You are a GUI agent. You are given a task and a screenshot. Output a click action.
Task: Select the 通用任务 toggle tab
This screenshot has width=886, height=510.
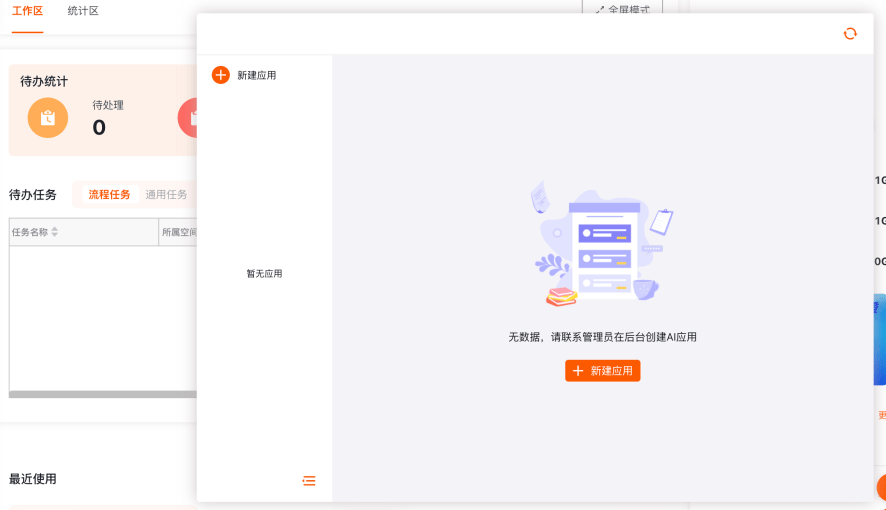point(166,194)
